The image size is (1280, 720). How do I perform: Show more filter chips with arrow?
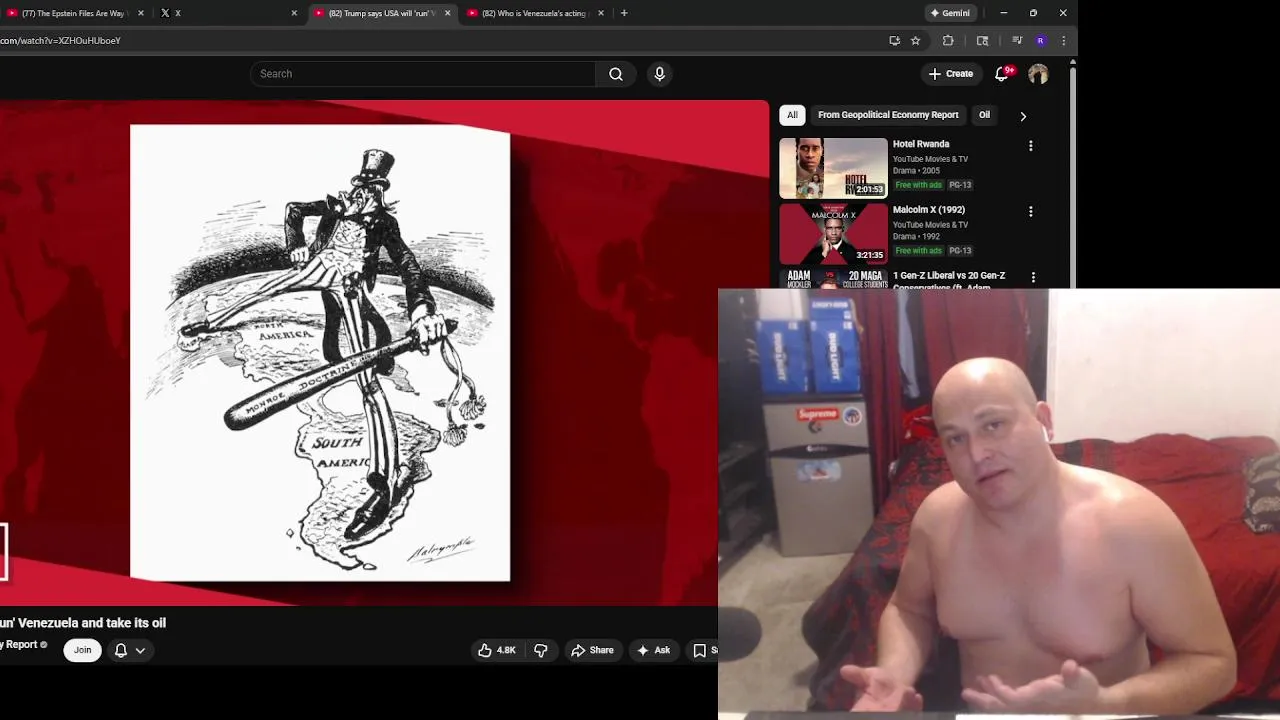point(1023,116)
